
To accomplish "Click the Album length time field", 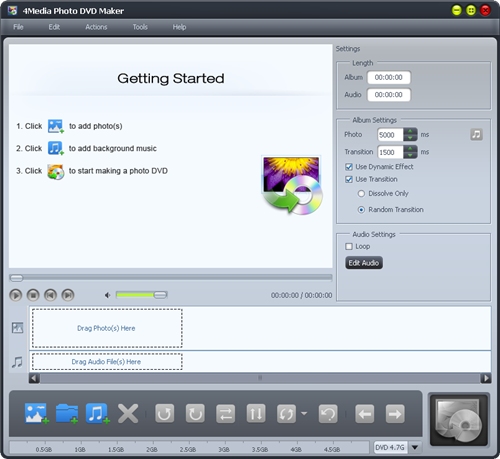I will (x=389, y=78).
